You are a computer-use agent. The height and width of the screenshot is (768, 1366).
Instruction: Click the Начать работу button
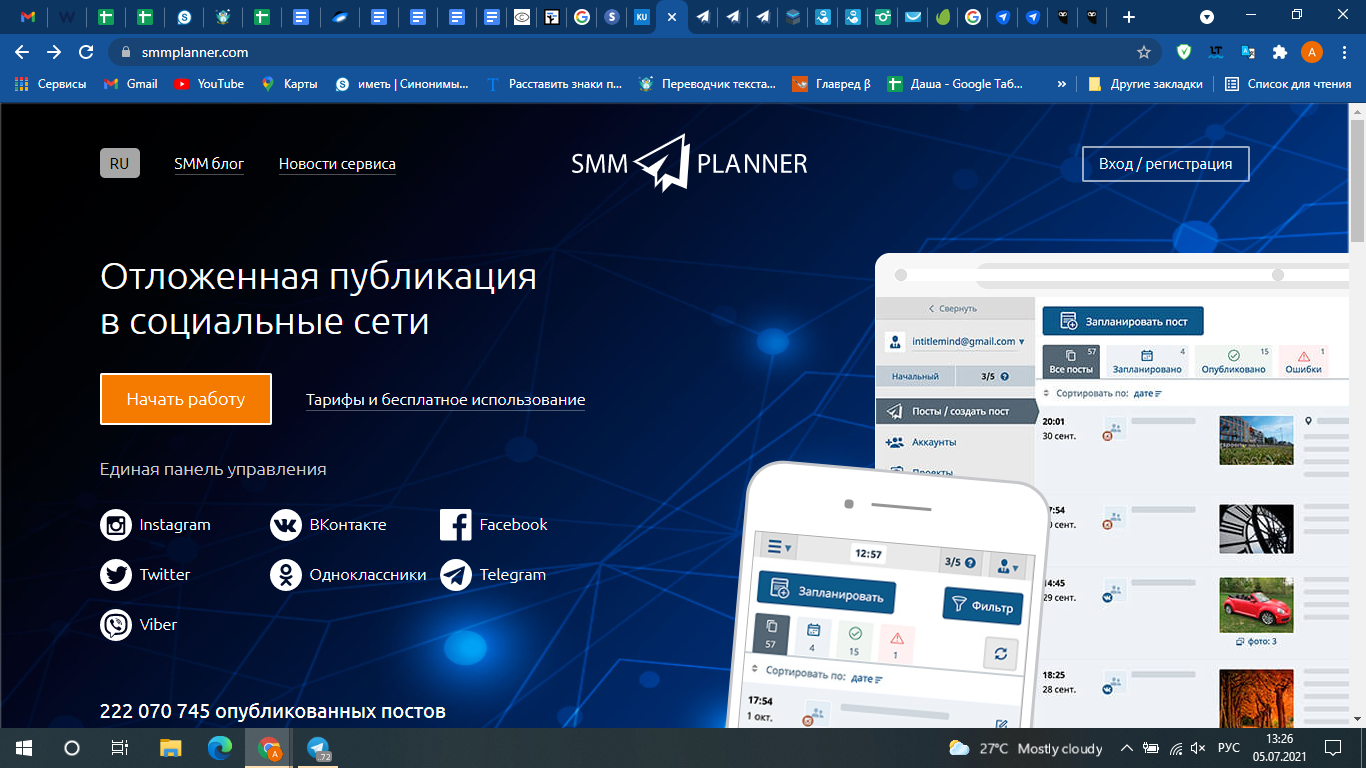pos(186,399)
